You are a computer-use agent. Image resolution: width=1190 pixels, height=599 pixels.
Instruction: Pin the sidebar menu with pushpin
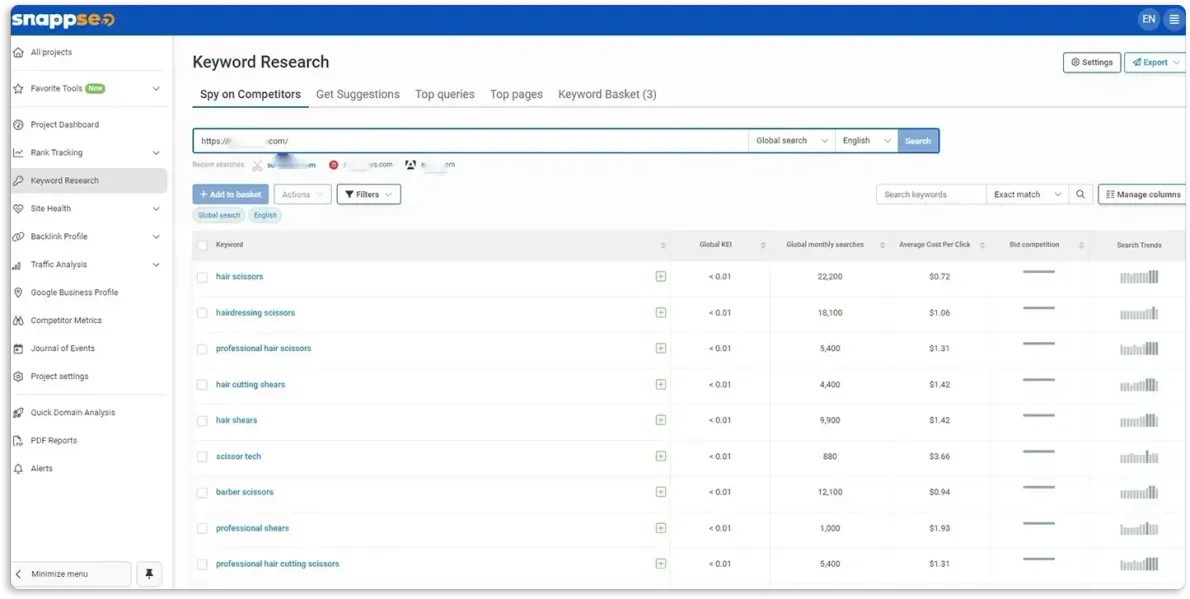pyautogui.click(x=149, y=574)
